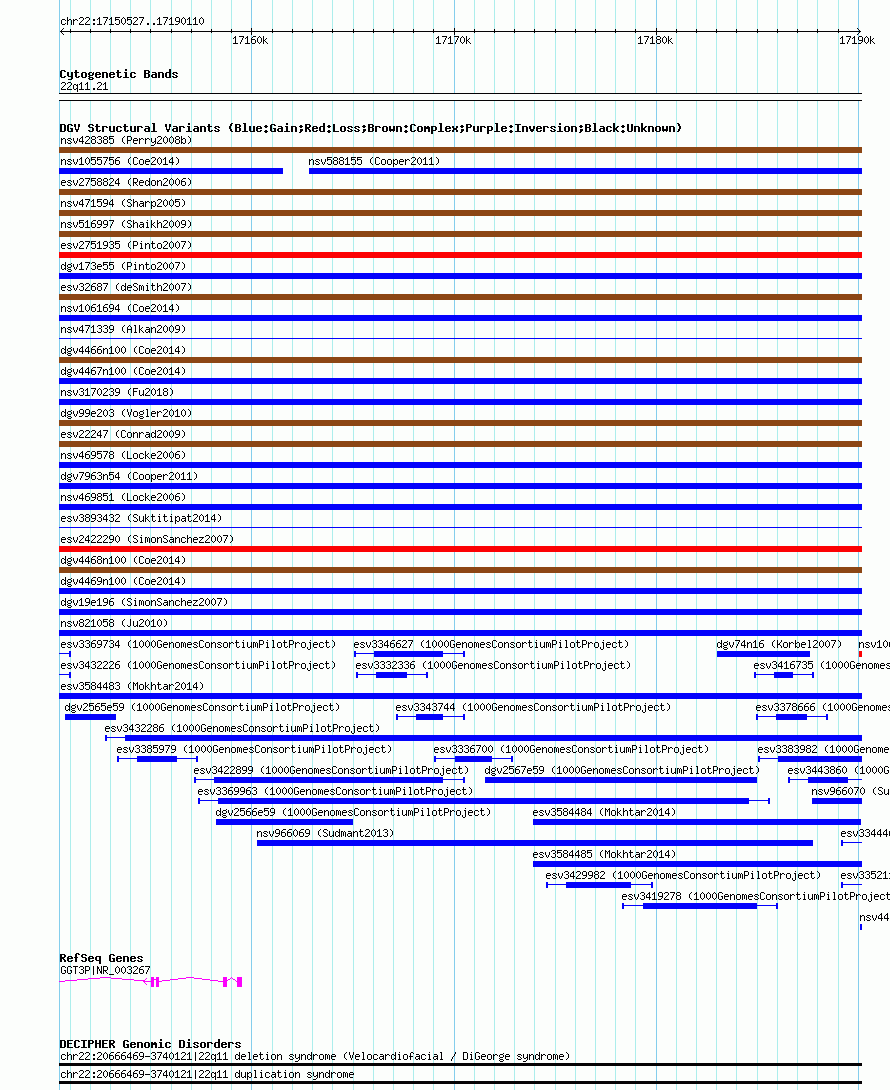Open the esv32687 (deSmith2007) variant
The width and height of the screenshot is (890, 1090).
pyautogui.click(x=126, y=287)
